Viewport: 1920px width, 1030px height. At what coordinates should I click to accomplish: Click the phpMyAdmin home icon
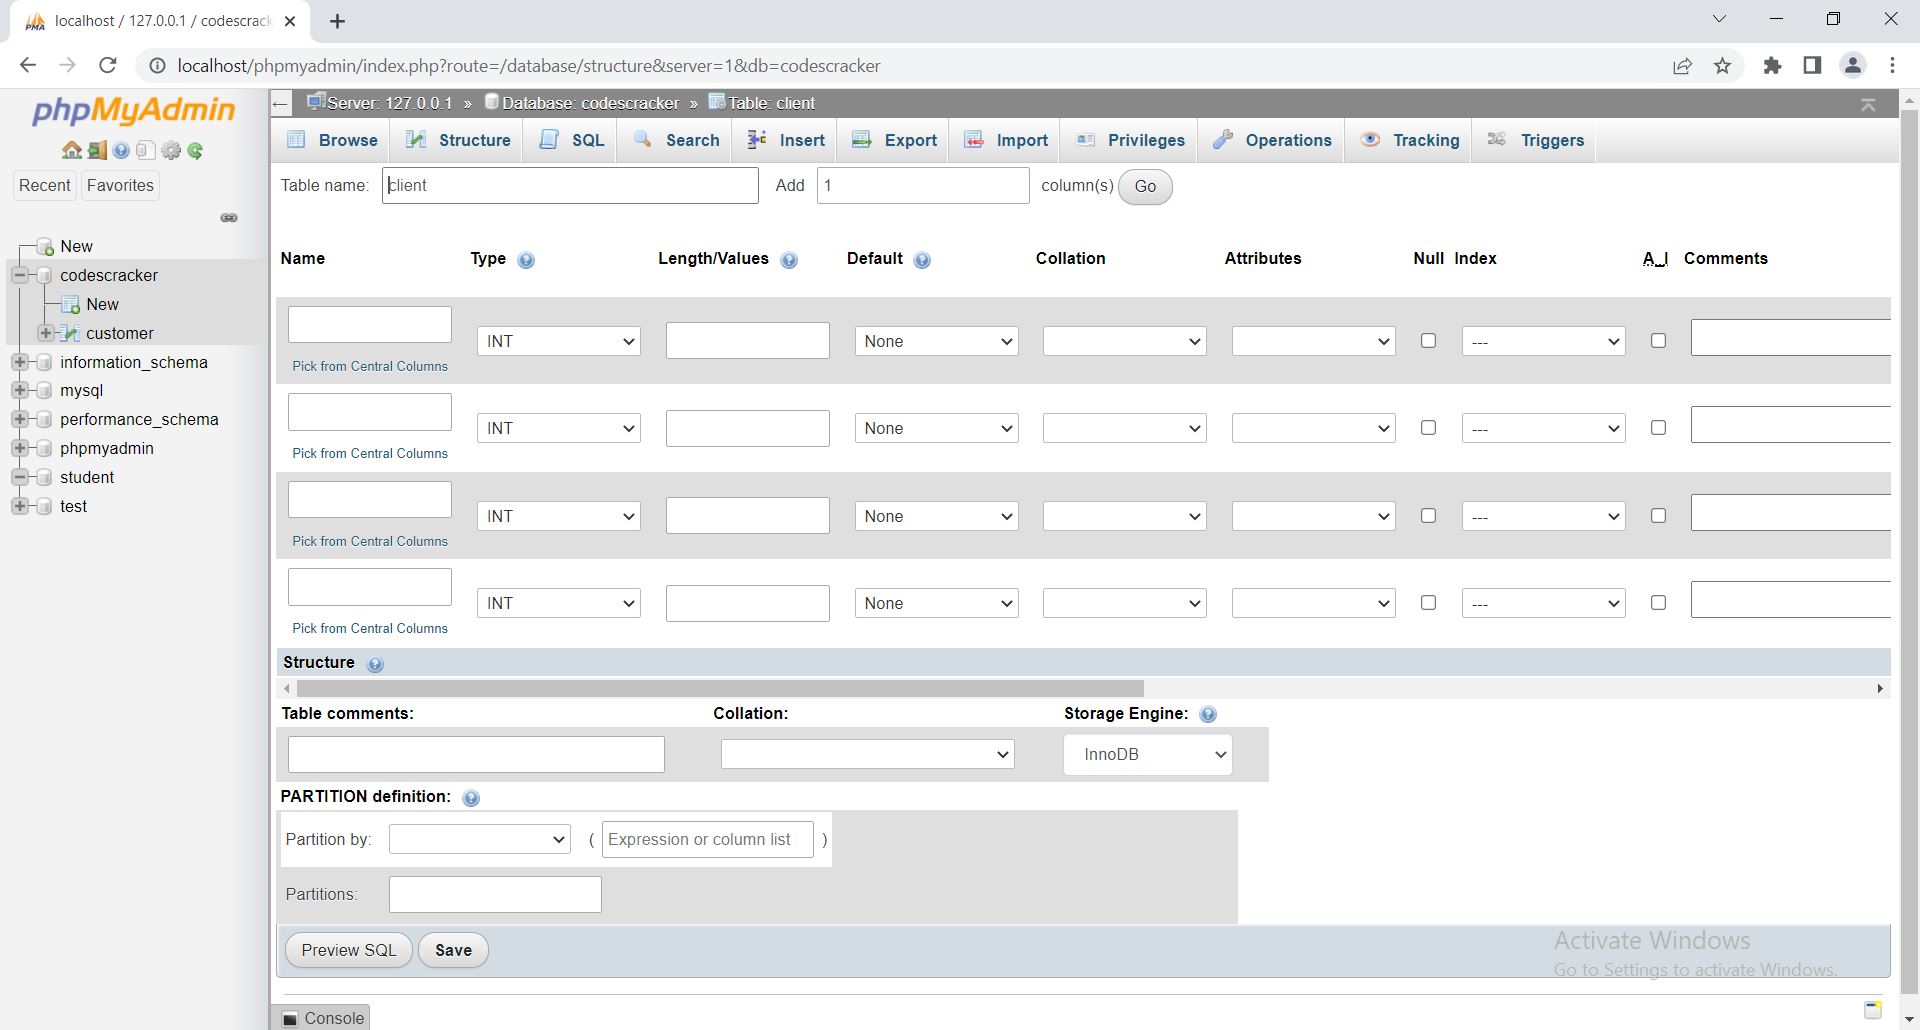(x=71, y=150)
